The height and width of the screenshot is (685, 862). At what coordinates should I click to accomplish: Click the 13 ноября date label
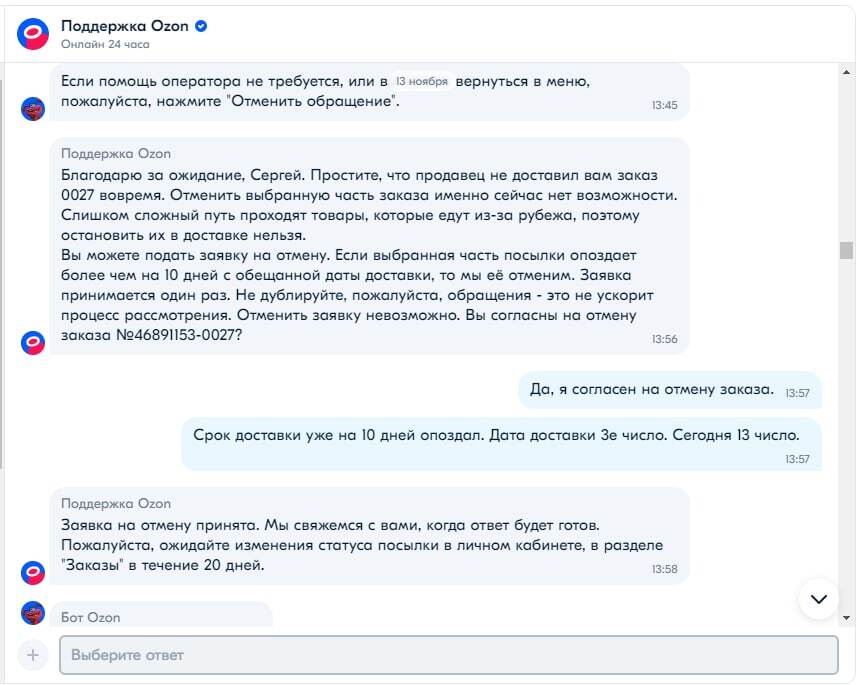tap(422, 81)
